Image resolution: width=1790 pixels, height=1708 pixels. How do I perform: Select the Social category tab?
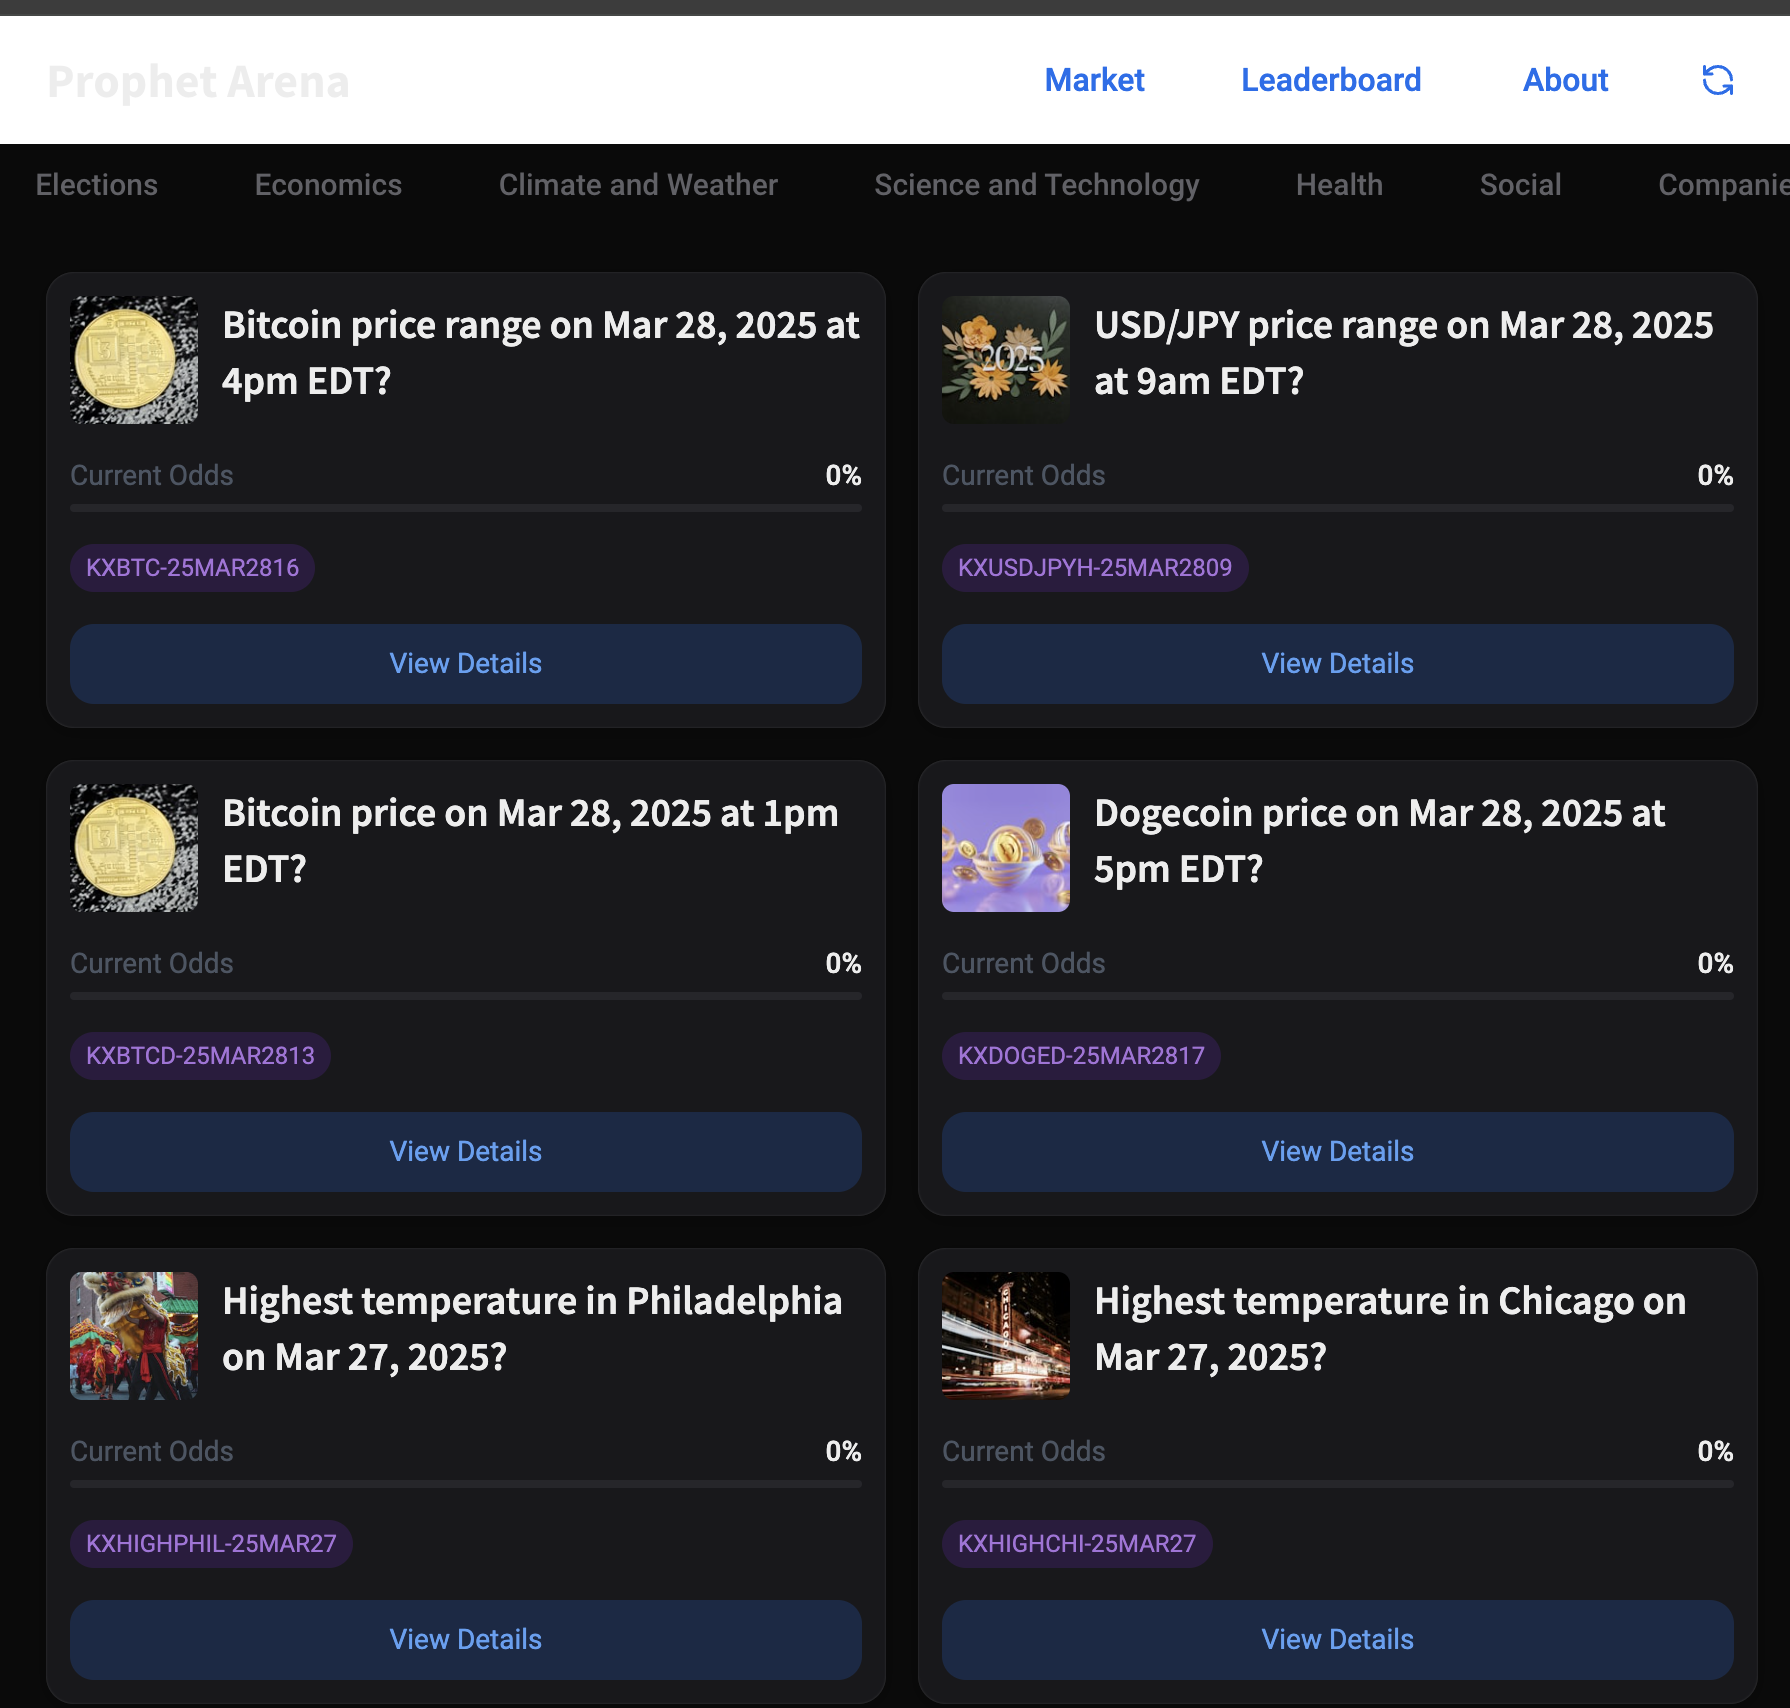(x=1520, y=185)
